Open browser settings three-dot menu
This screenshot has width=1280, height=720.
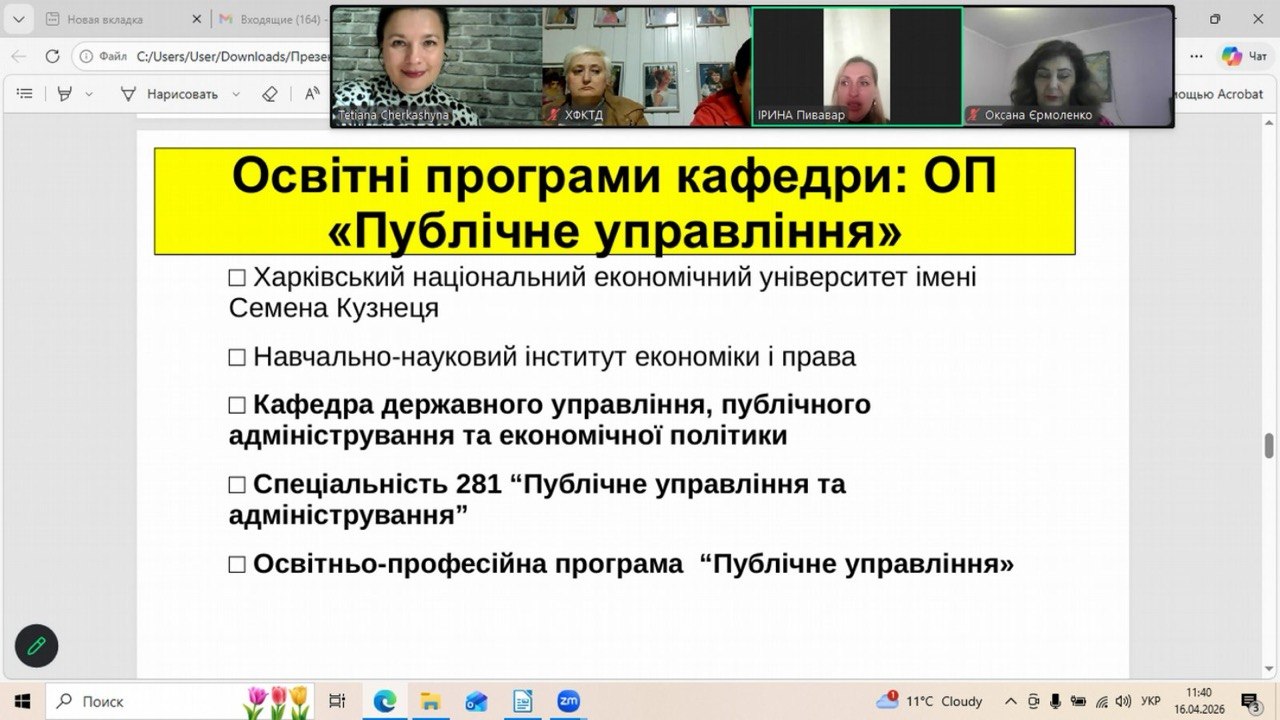click(1196, 57)
